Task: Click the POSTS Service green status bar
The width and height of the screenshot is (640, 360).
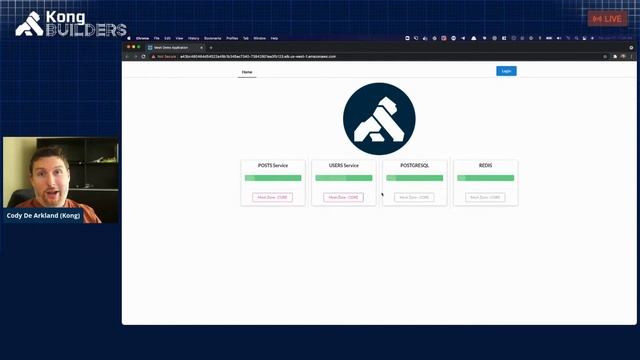Action: tap(273, 178)
